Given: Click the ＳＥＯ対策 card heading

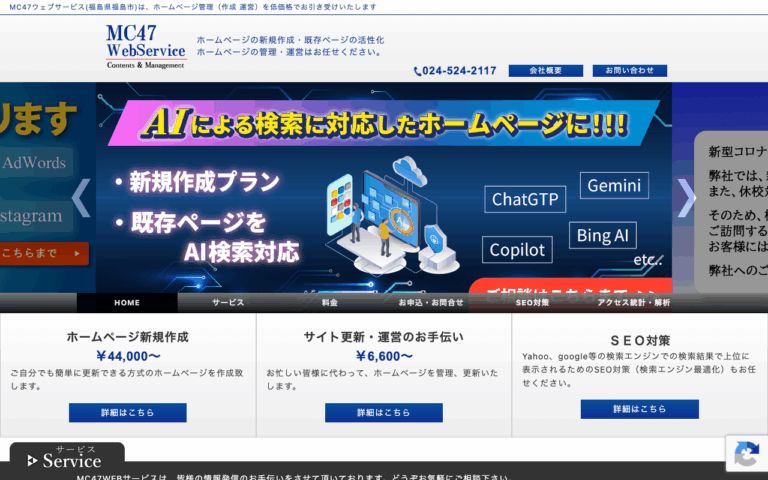Looking at the screenshot, I should pyautogui.click(x=640, y=340).
